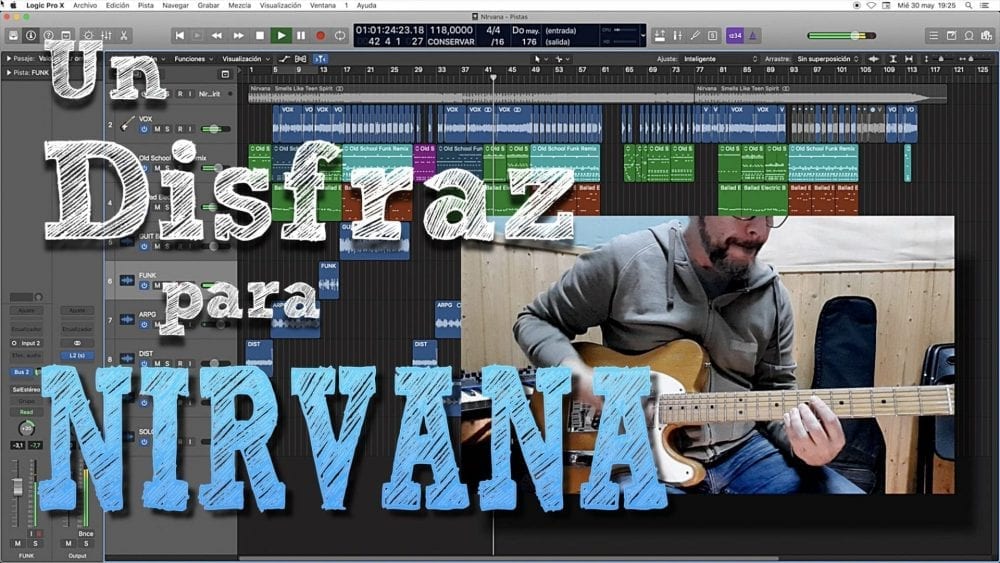Expand Pista FUNK track inspector triangle

coord(8,73)
